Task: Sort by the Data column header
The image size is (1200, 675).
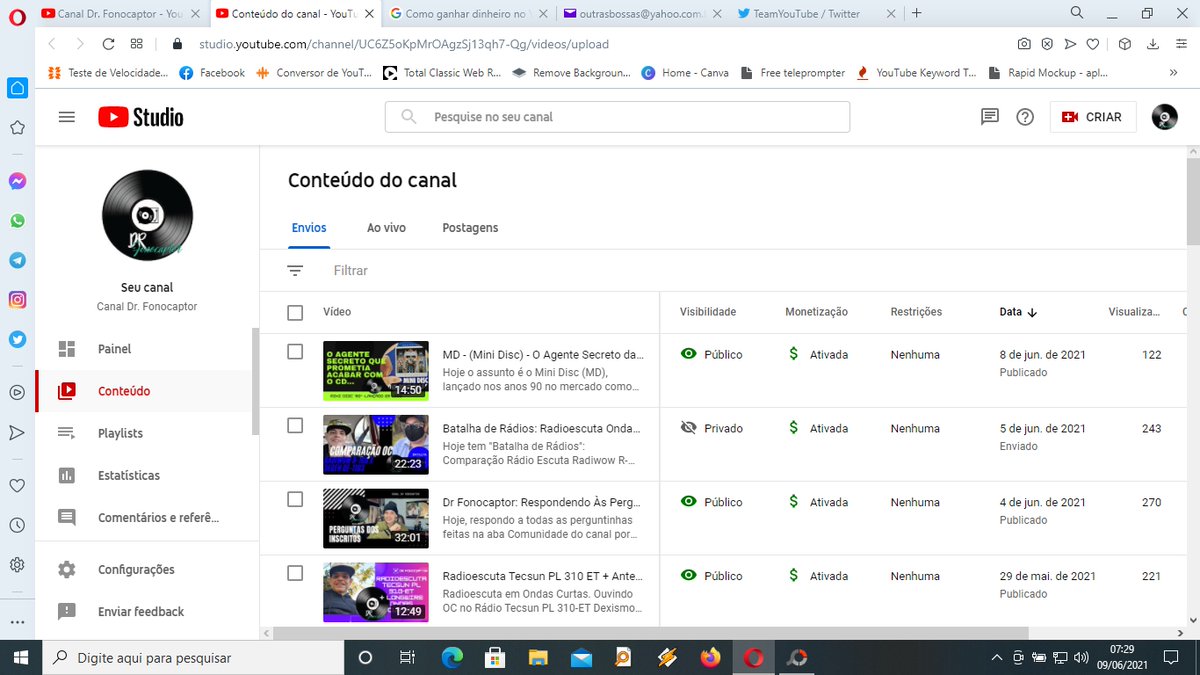Action: click(x=1018, y=312)
